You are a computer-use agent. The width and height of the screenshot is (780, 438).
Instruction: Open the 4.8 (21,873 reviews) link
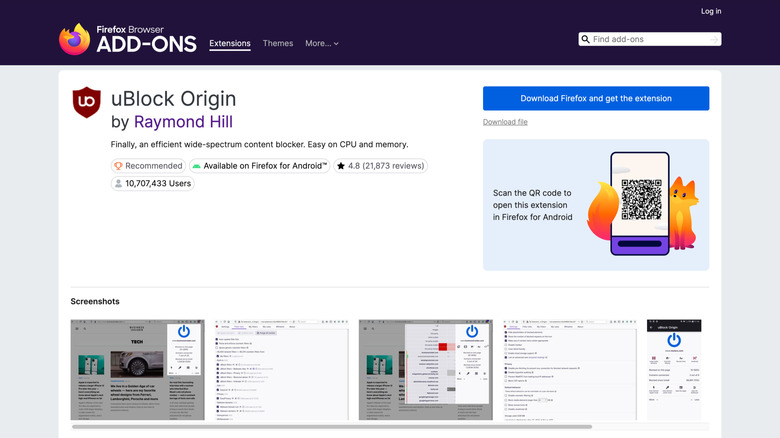tap(381, 166)
